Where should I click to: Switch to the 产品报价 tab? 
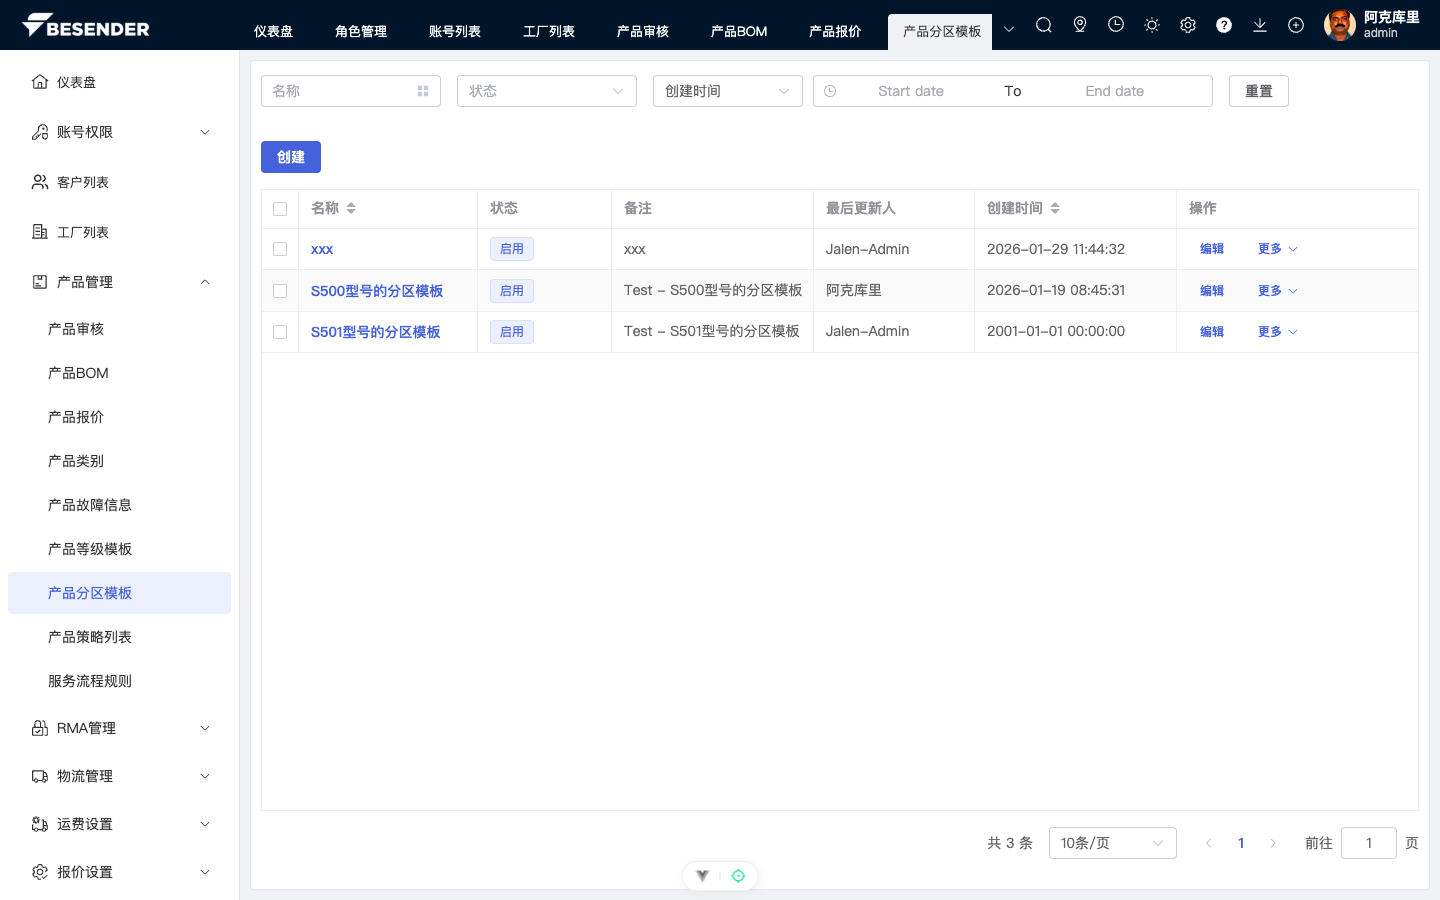[835, 32]
